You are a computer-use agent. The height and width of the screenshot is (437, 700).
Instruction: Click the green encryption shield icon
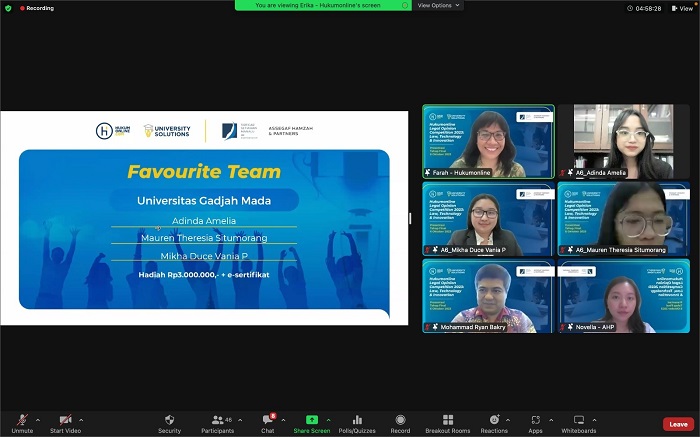[8, 8]
